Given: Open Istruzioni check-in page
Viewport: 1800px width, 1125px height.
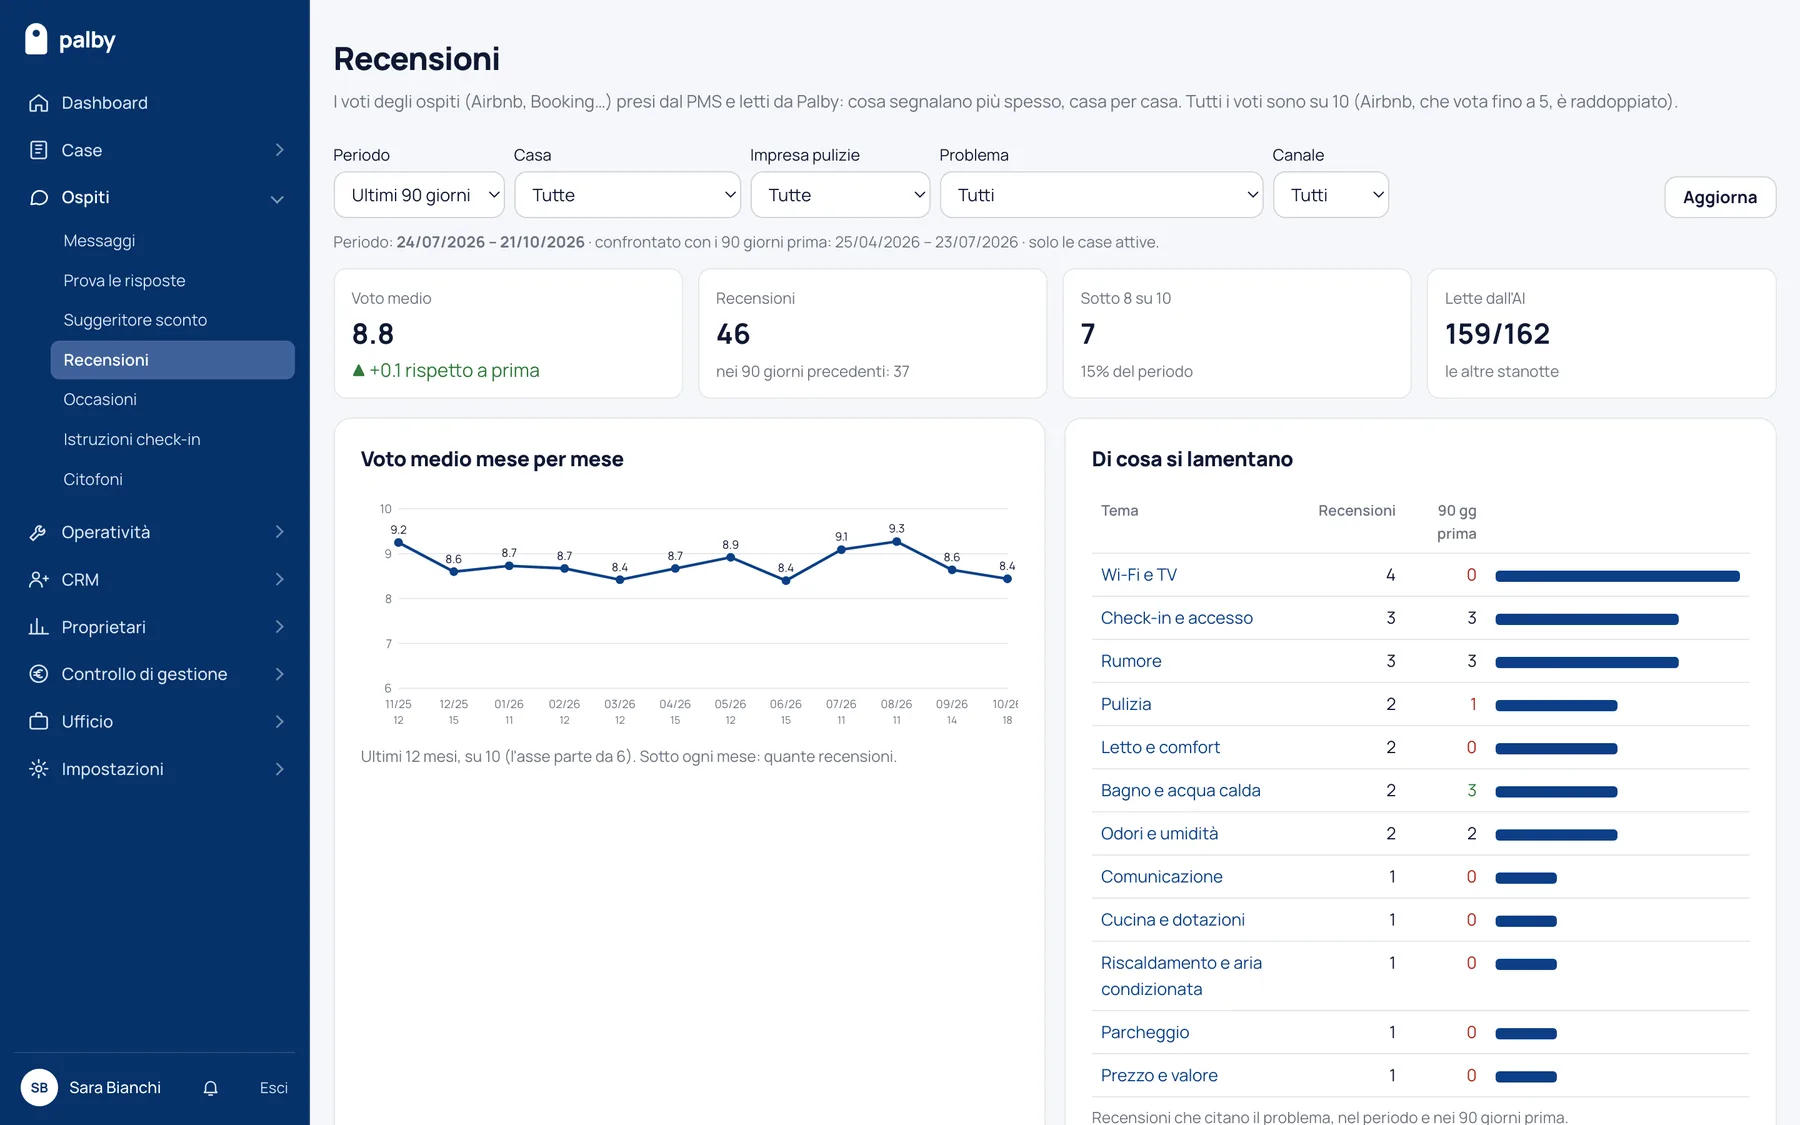Looking at the screenshot, I should point(131,439).
